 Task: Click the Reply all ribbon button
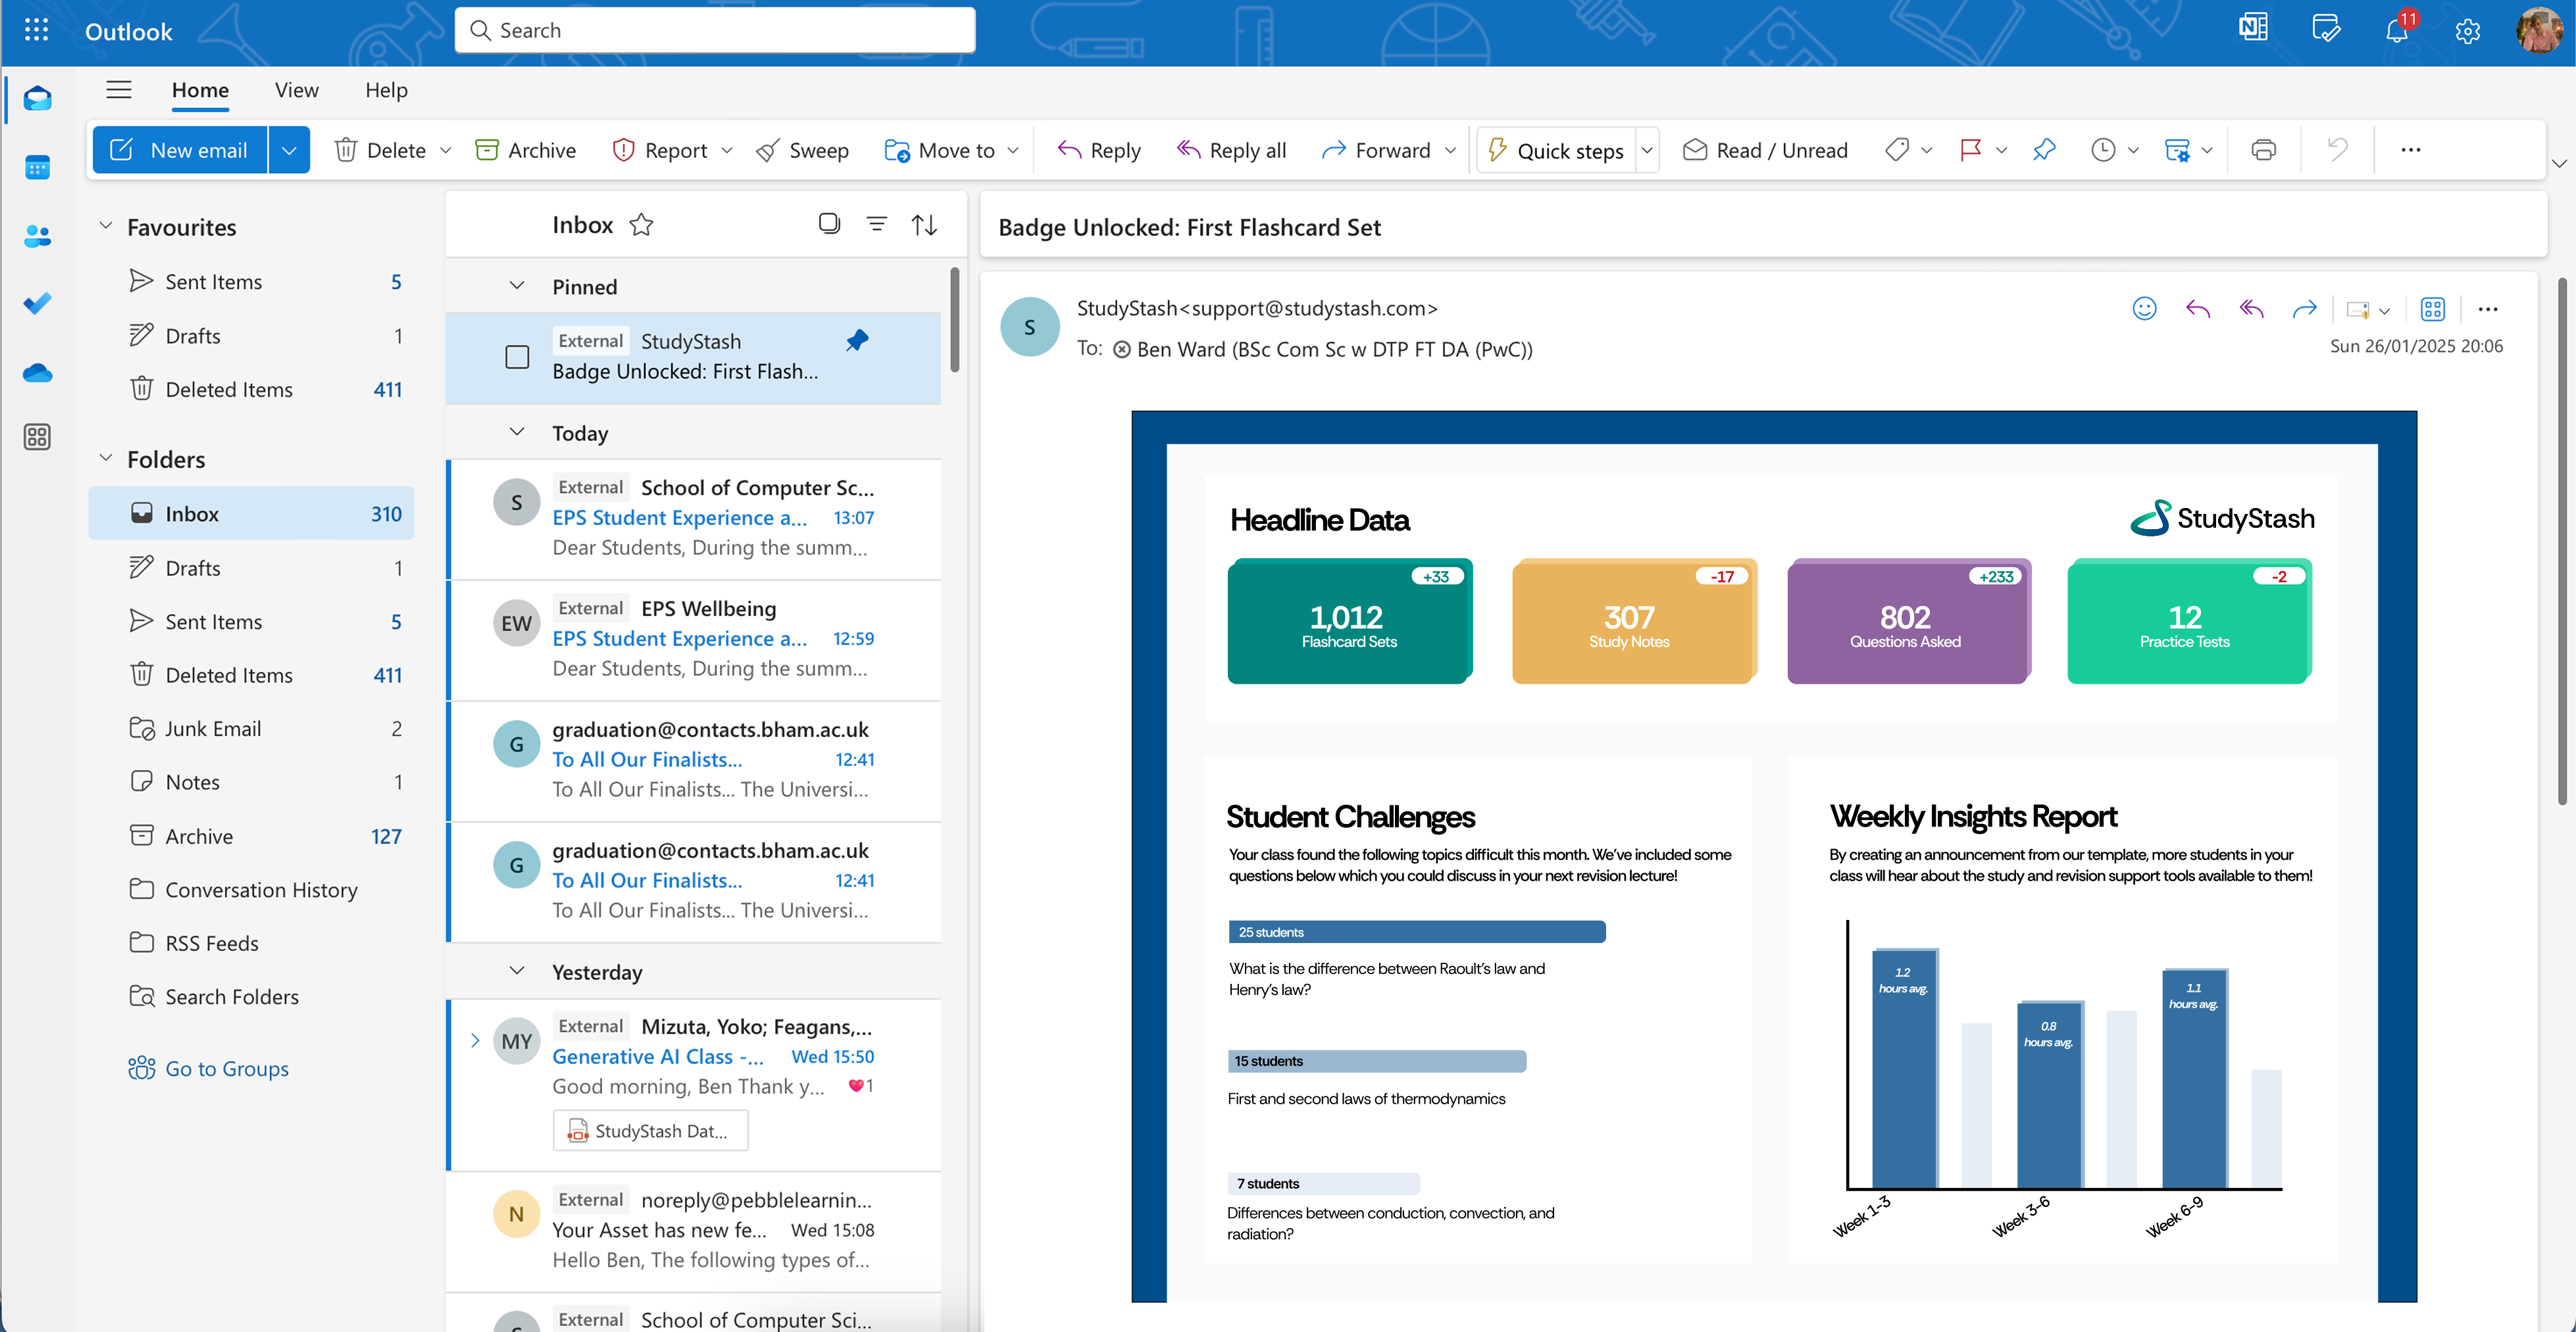1232,150
